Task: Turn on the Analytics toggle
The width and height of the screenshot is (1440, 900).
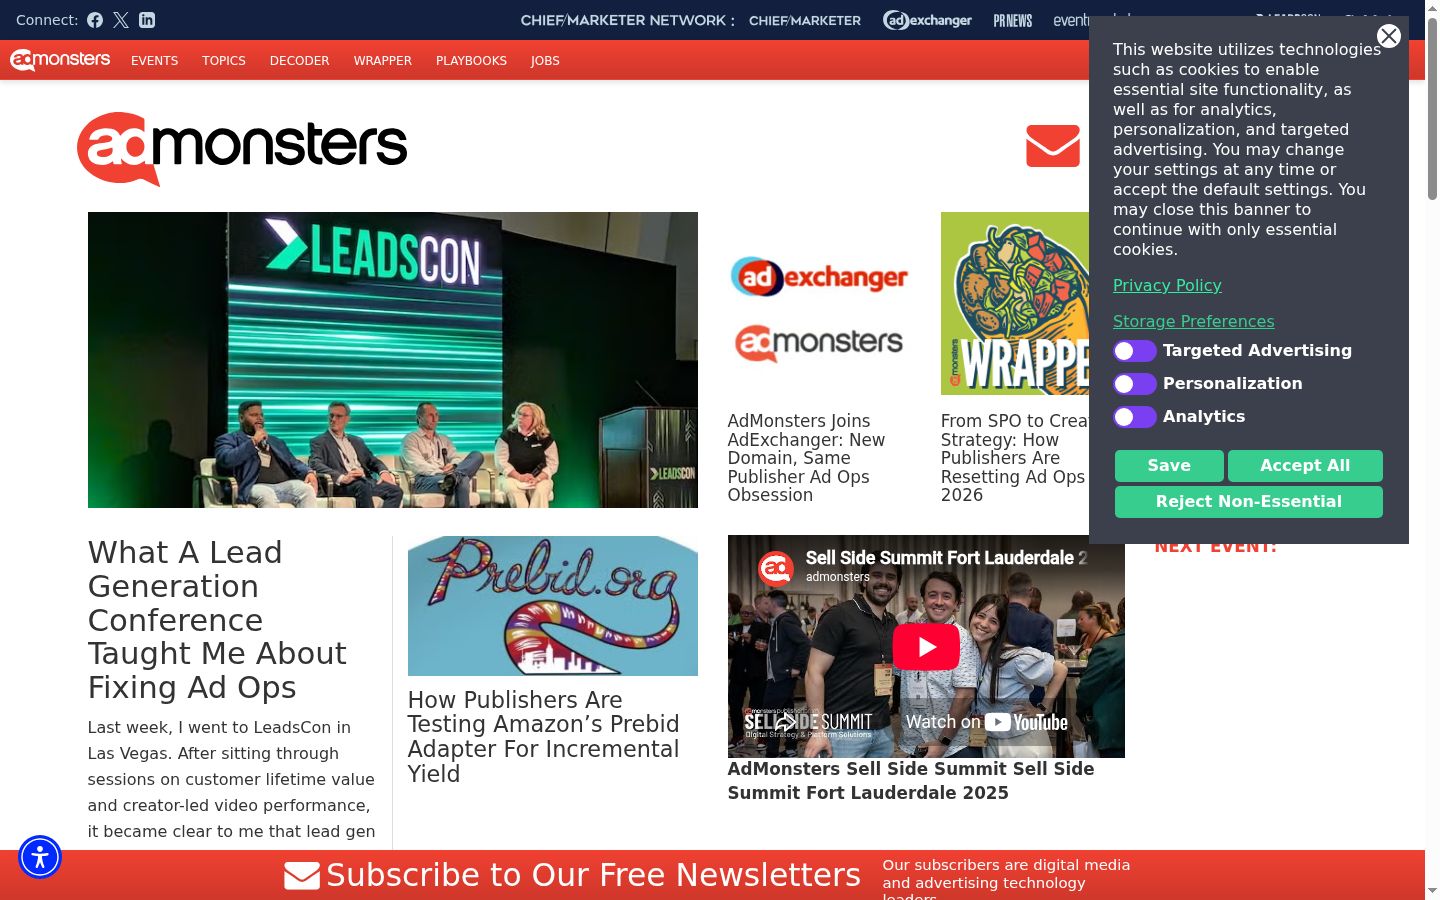Action: (1135, 417)
